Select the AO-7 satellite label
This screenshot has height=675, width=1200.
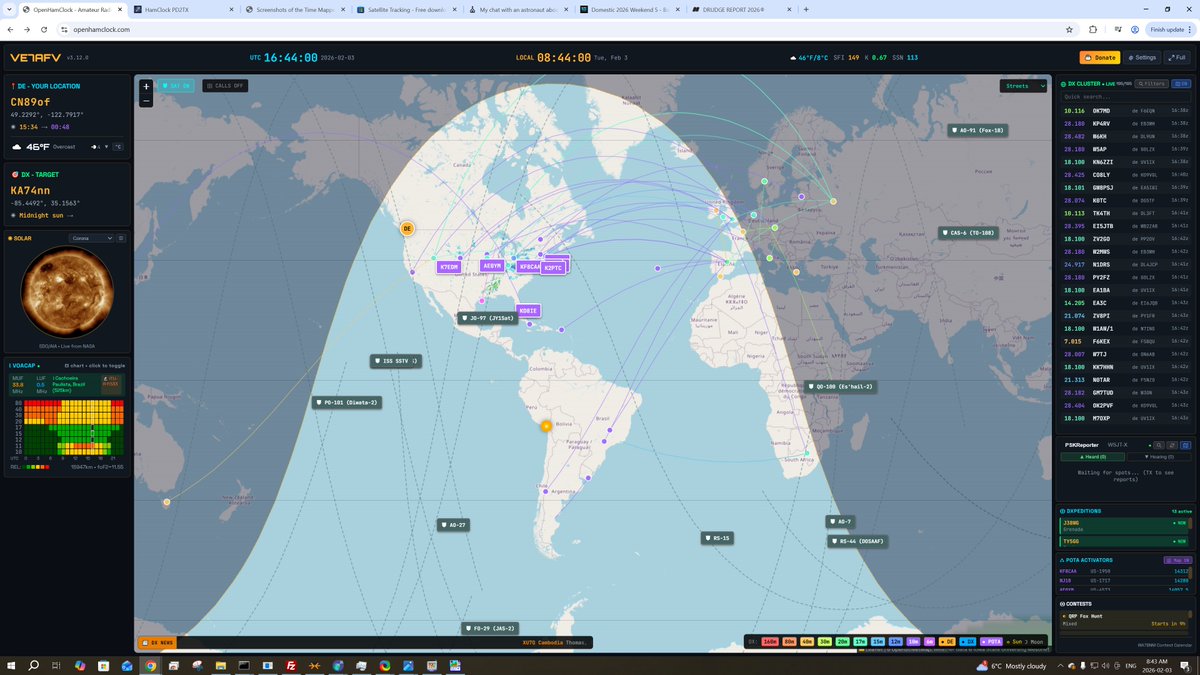[840, 521]
